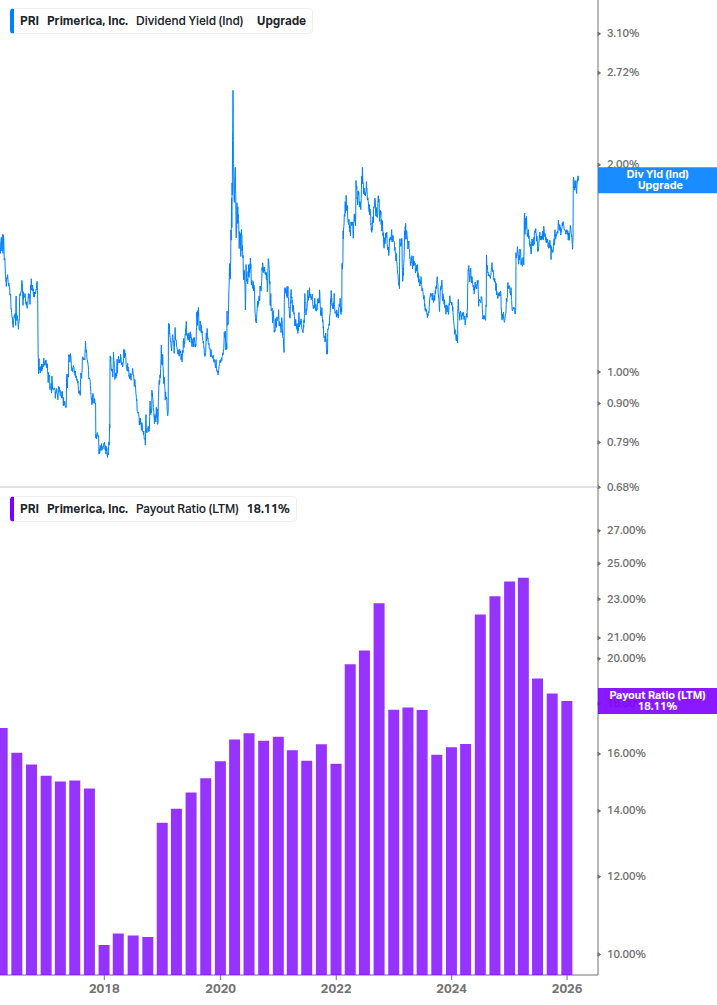Click the 2018 label on the time axis
717x1005 pixels.
103,987
